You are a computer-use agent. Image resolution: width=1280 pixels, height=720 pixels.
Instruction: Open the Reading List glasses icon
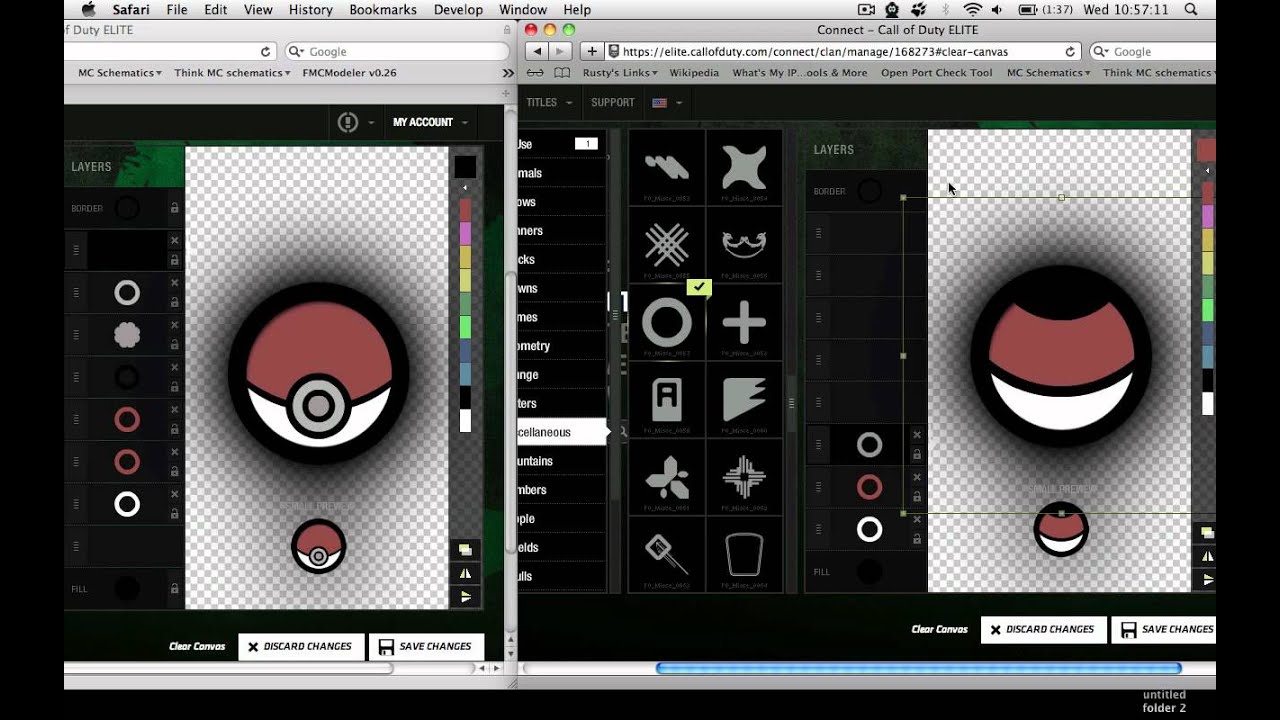536,72
